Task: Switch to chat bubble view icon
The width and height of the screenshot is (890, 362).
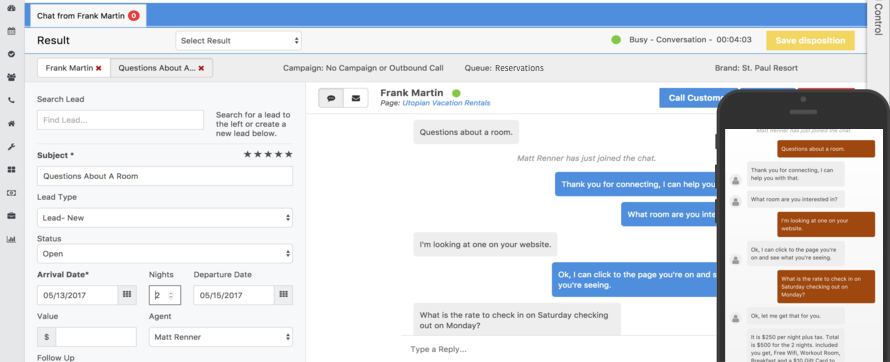Action: click(x=331, y=98)
